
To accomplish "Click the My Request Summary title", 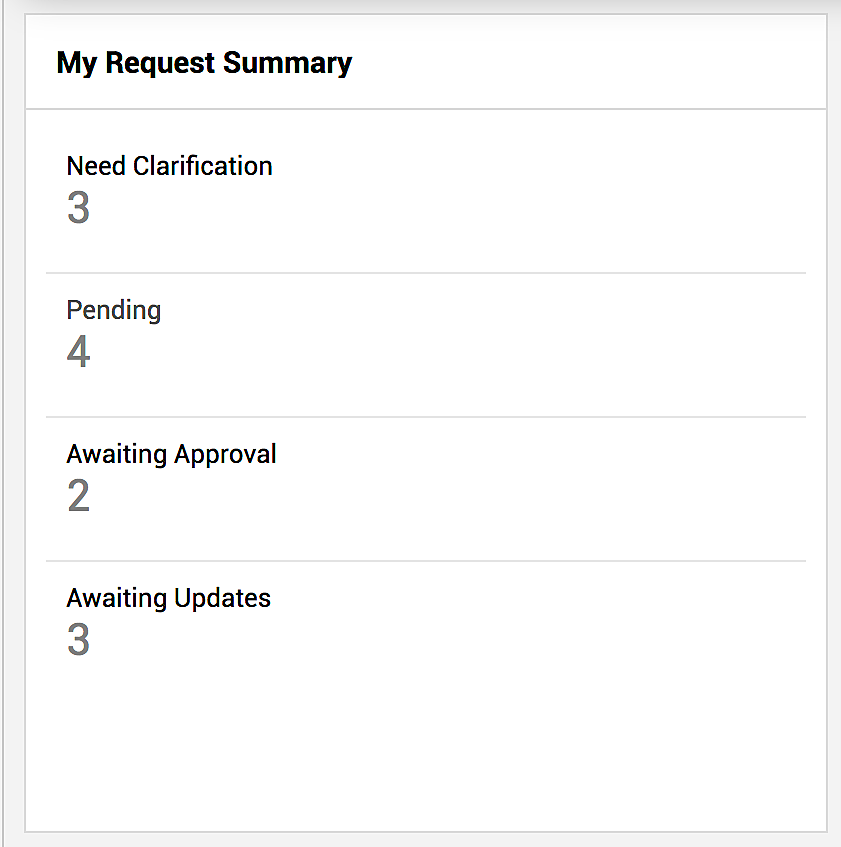I will [x=204, y=63].
